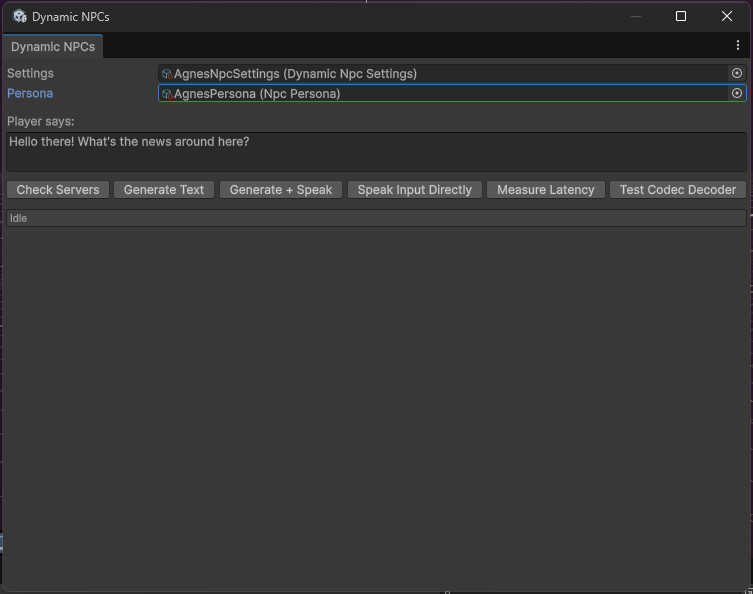753x594 pixels.
Task: Click the Generate Text button
Action: 164,190
